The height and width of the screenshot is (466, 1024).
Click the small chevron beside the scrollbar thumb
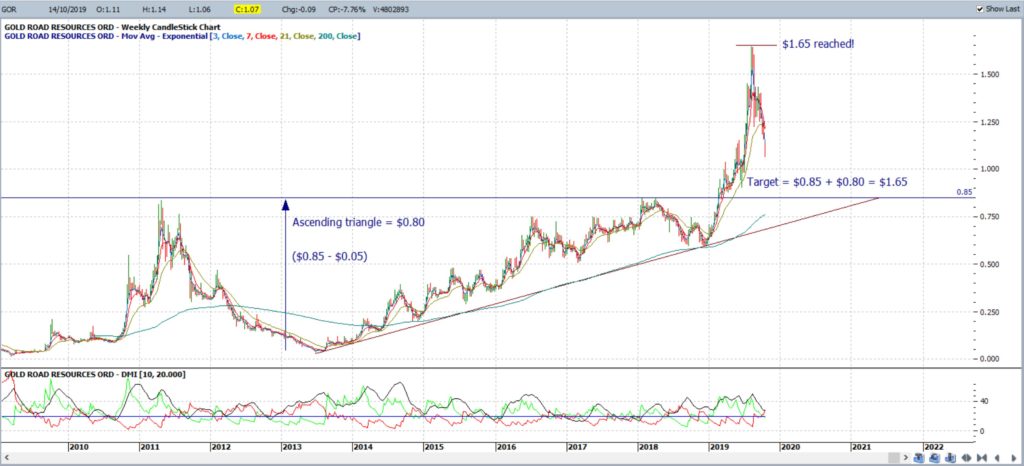click(x=906, y=458)
